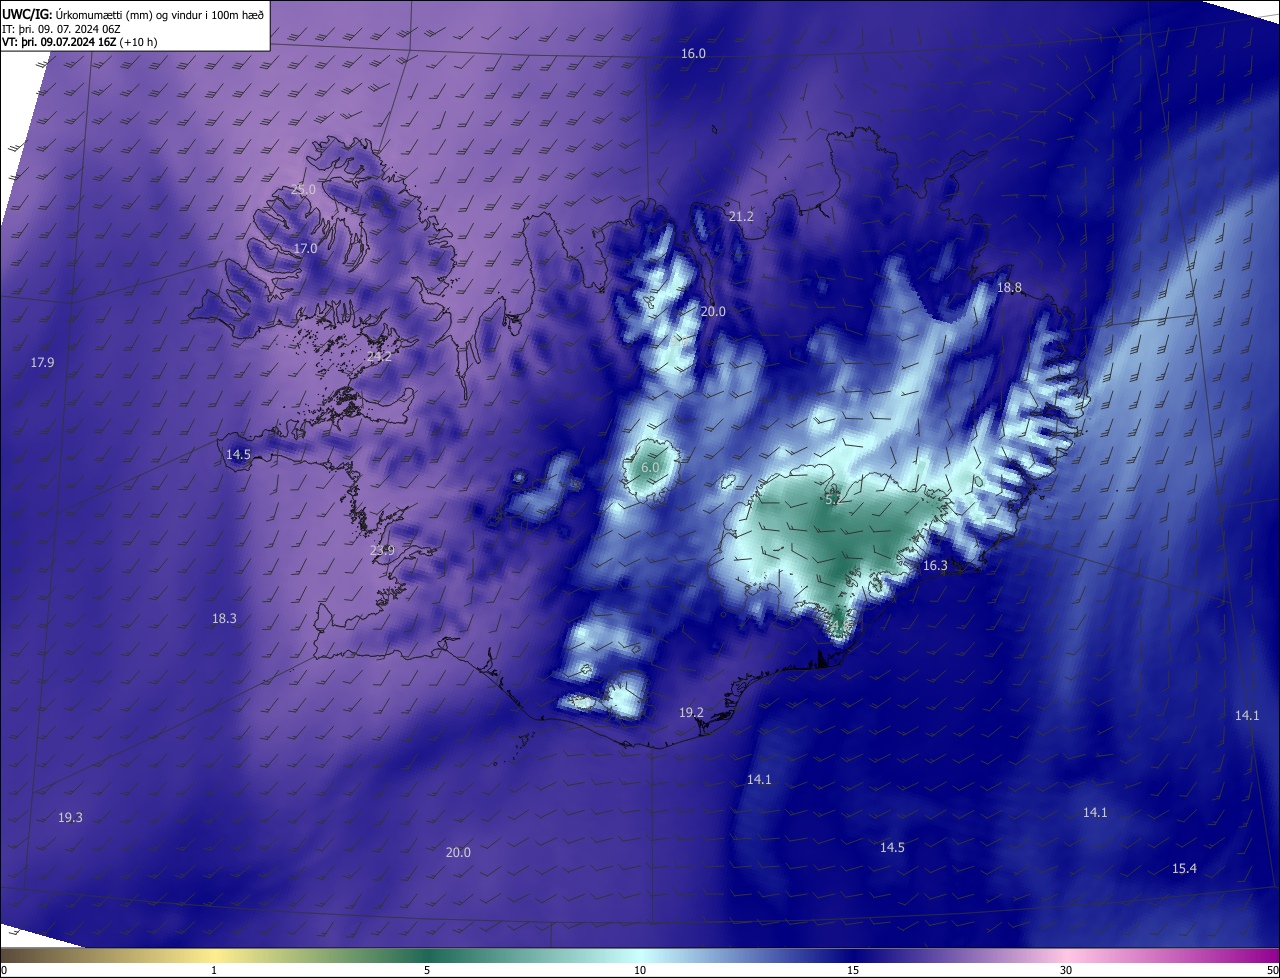Viewport: 1280px width, 978px height.
Task: Click the 6.0 value inside the glacier outline
Action: (x=650, y=468)
